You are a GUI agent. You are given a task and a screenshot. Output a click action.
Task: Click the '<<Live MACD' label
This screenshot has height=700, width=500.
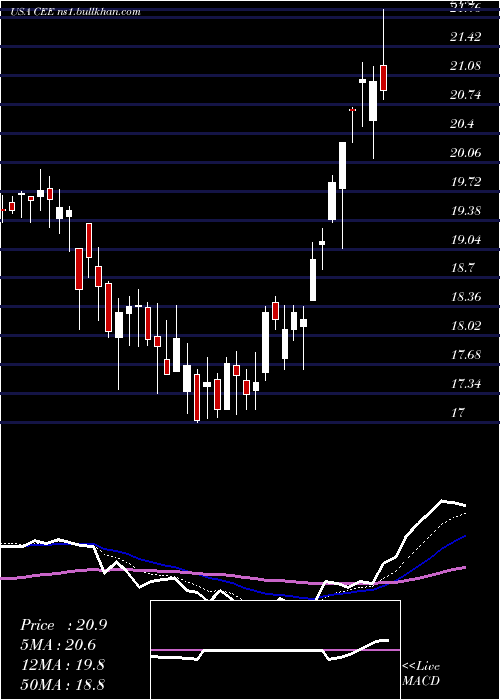421,674
